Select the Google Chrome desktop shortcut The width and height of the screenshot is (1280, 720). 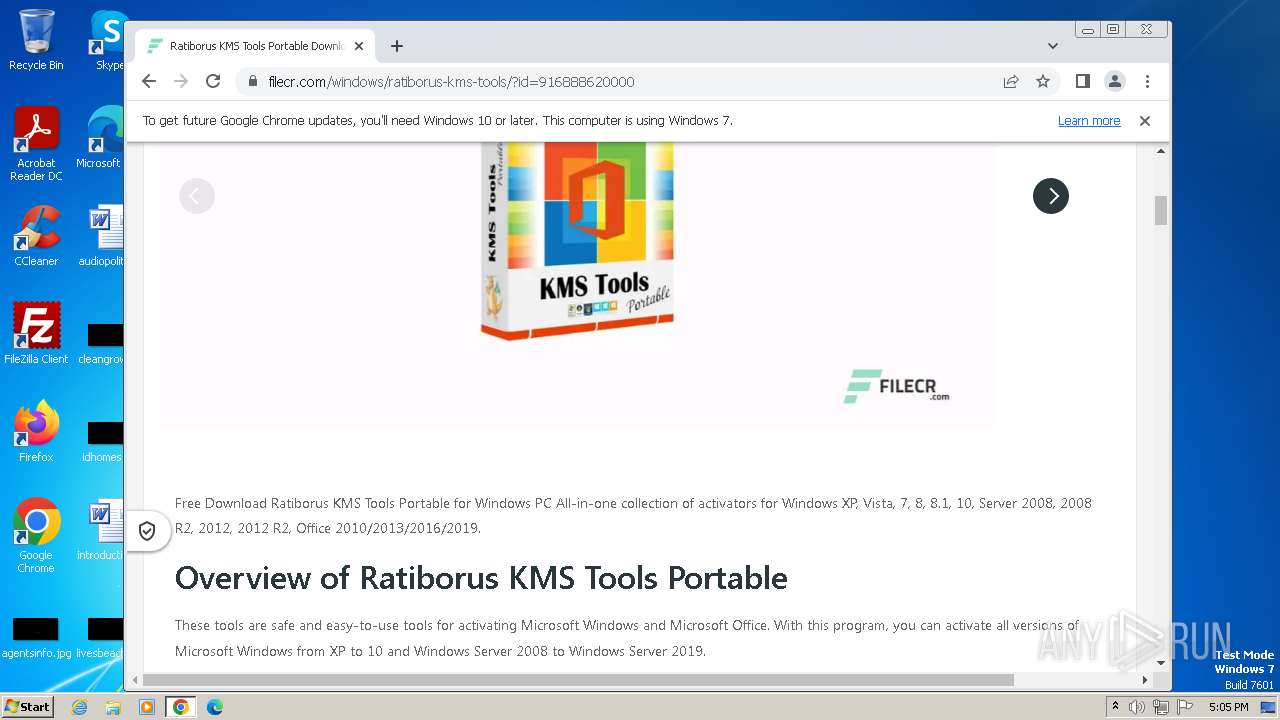click(x=36, y=535)
